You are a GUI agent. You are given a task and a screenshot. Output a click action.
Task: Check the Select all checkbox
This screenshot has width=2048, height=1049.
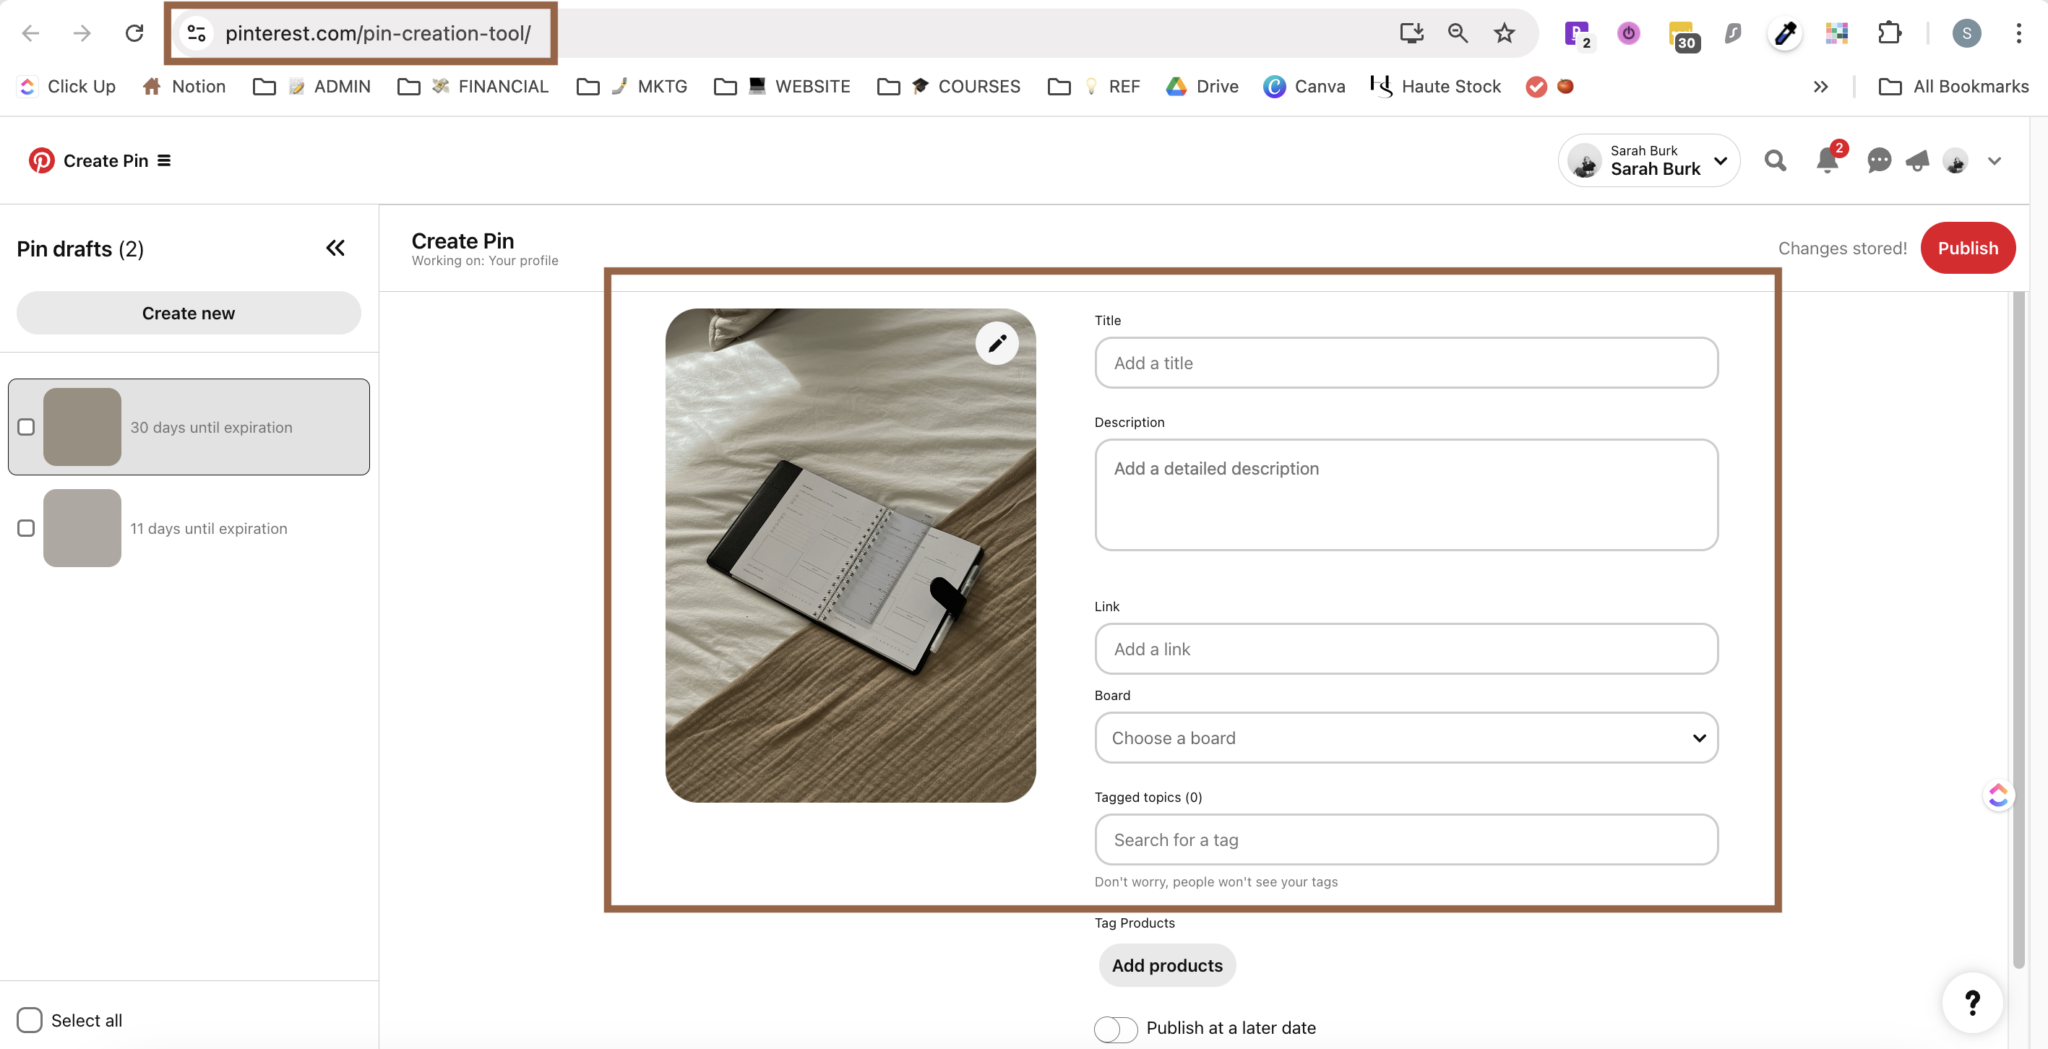tap(29, 1019)
